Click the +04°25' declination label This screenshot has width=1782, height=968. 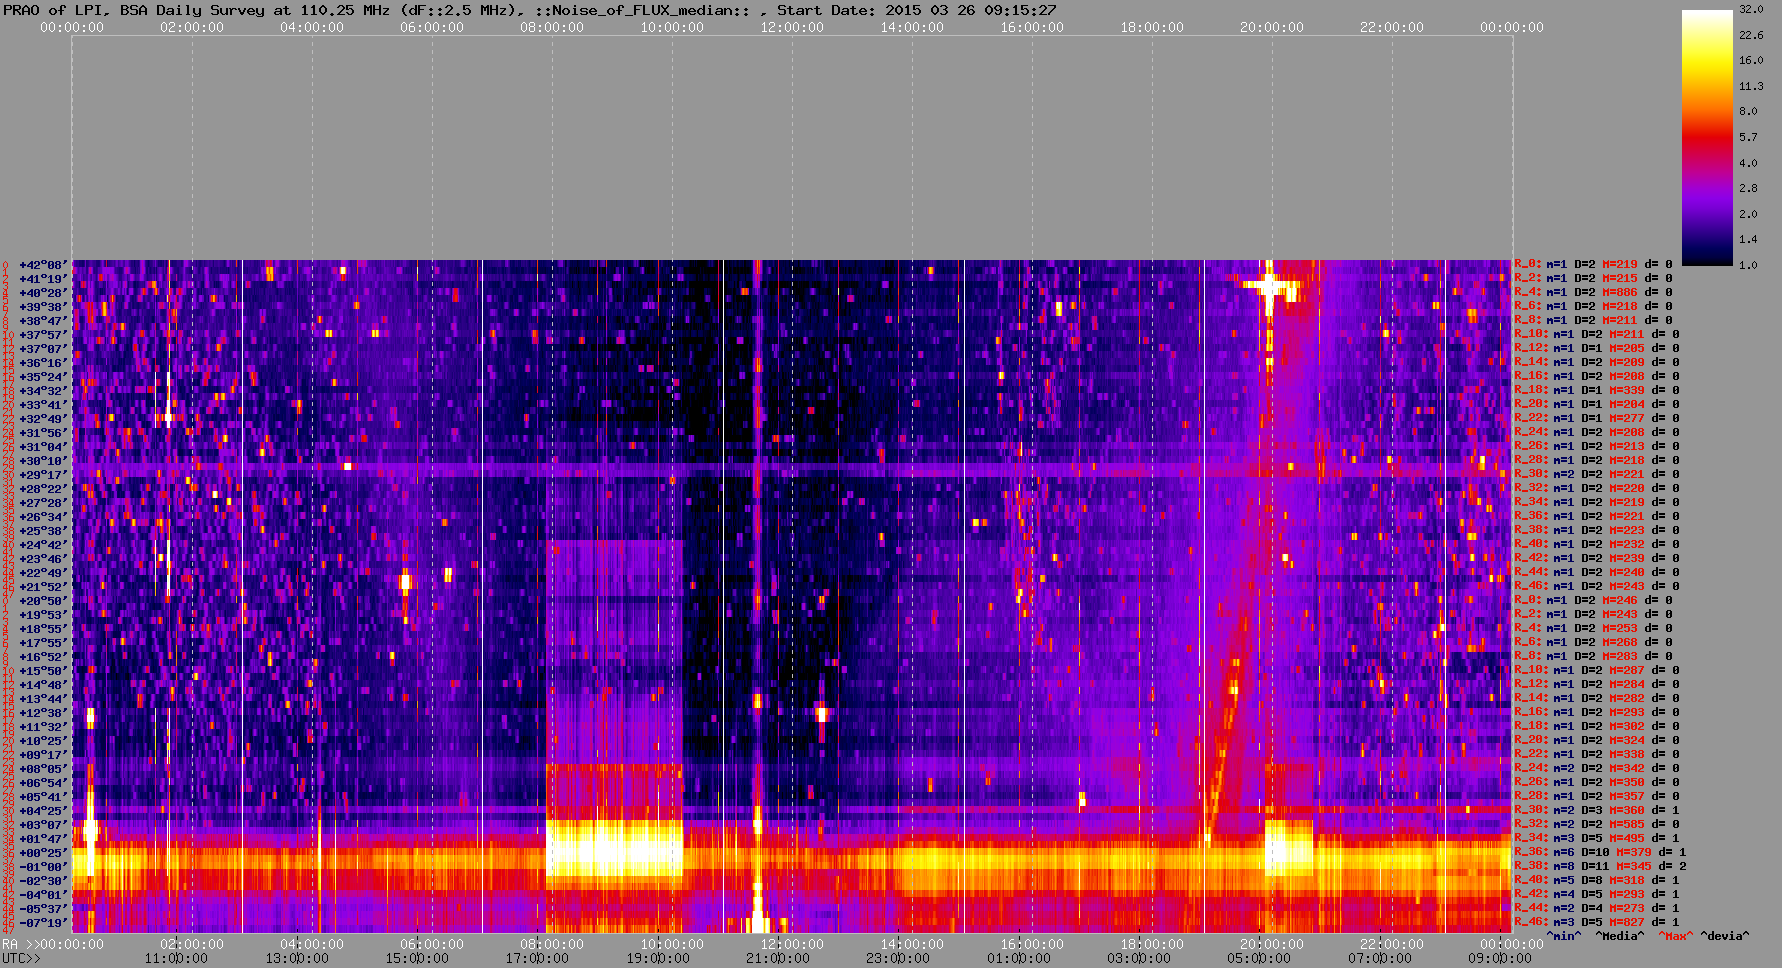click(43, 811)
